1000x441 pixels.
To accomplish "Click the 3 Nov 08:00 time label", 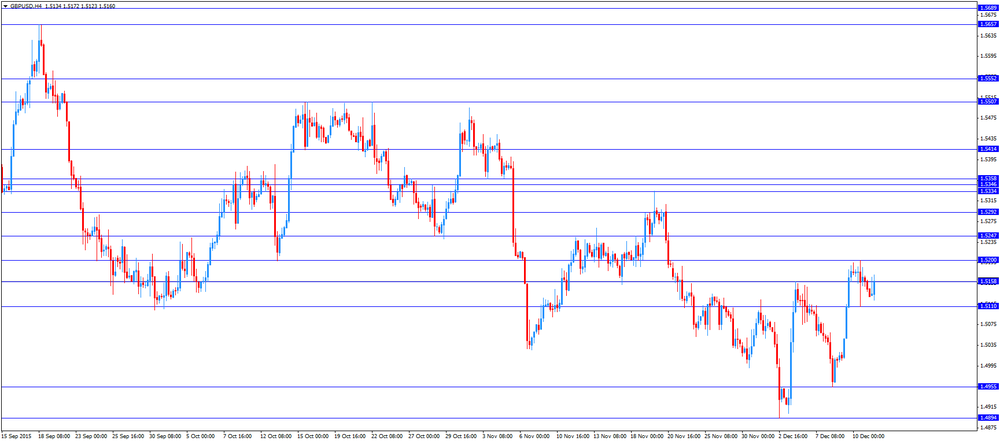I will 496,437.
